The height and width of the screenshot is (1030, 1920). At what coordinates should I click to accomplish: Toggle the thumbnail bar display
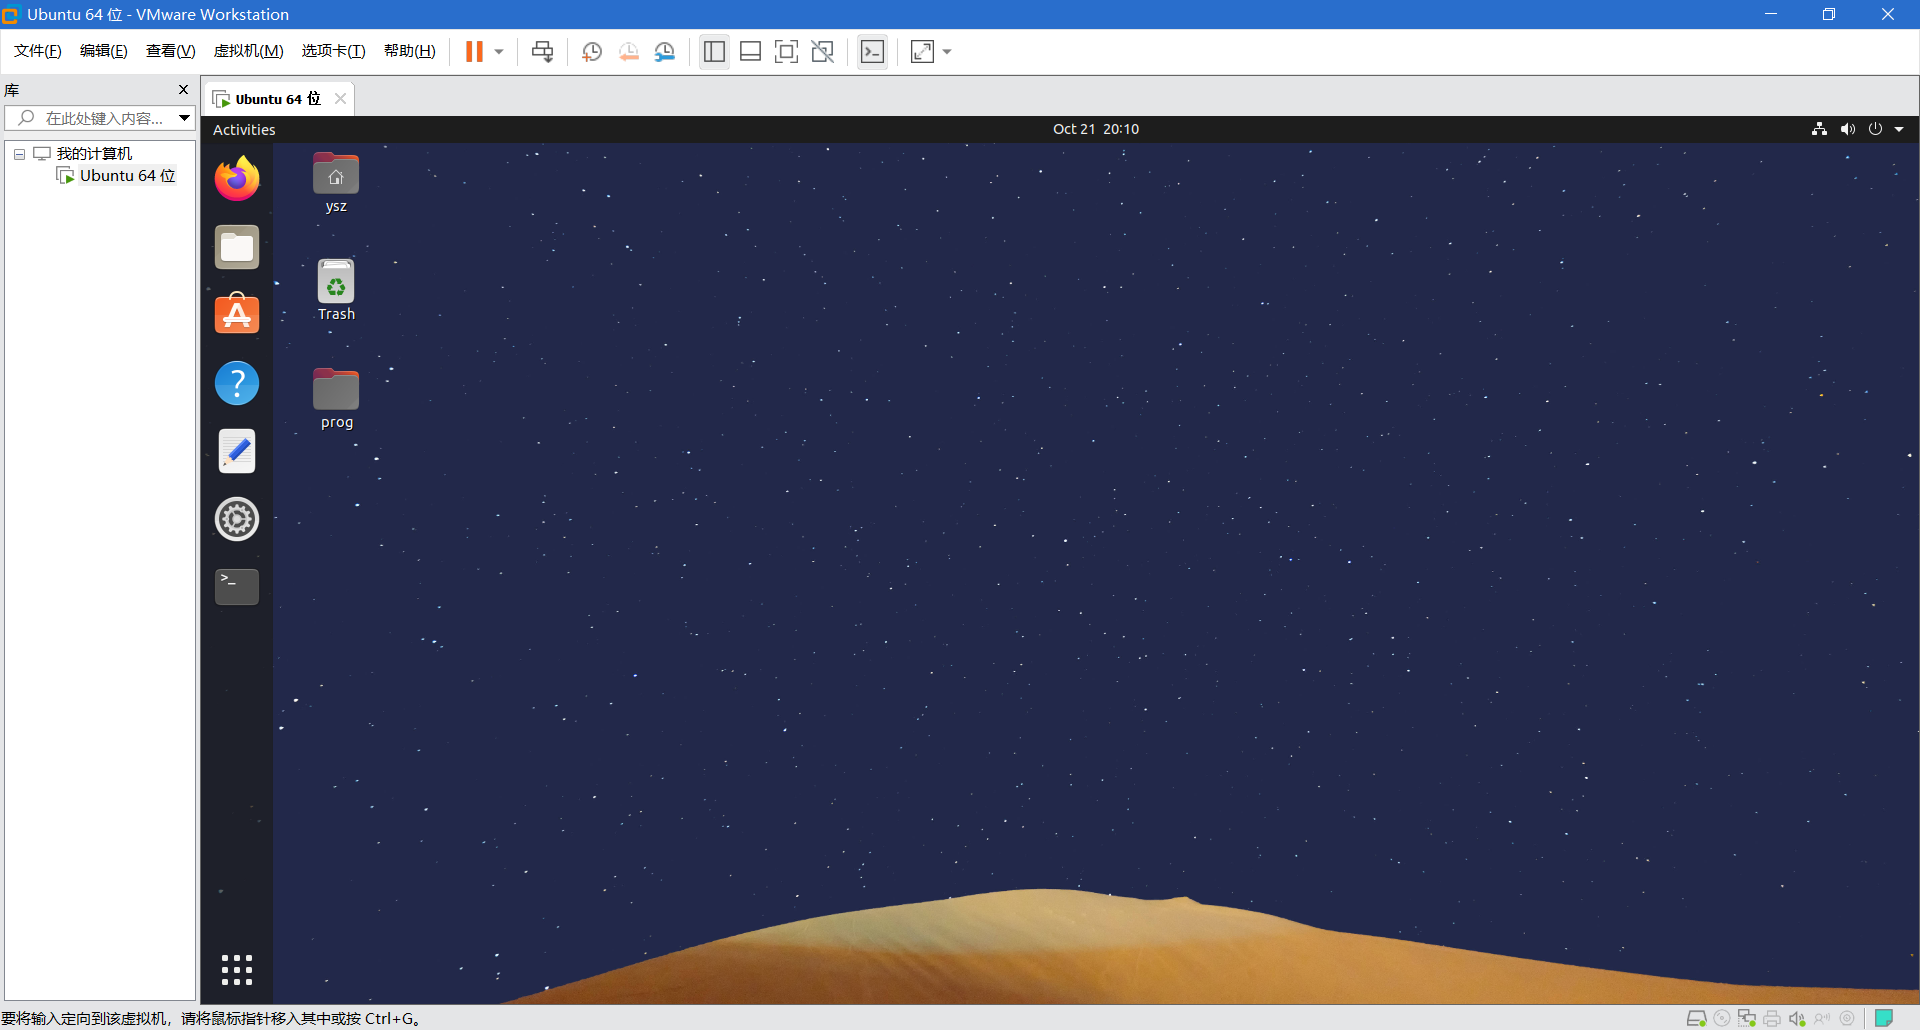pos(751,51)
